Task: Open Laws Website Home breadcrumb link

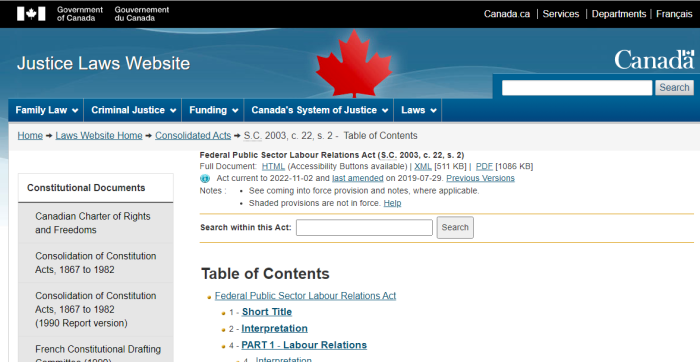Action: click(99, 136)
